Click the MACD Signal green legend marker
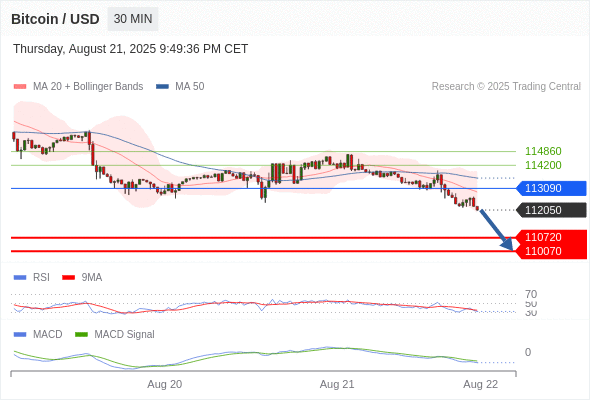 81,335
